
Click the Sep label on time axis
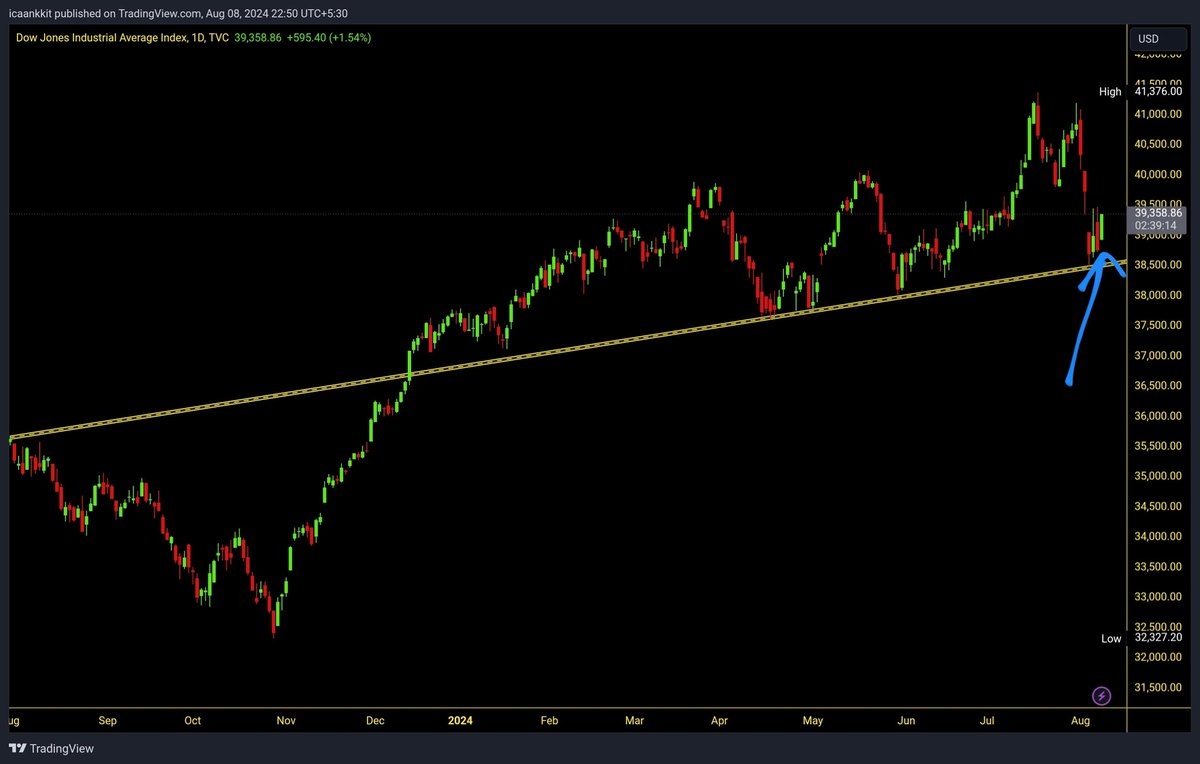coord(108,720)
